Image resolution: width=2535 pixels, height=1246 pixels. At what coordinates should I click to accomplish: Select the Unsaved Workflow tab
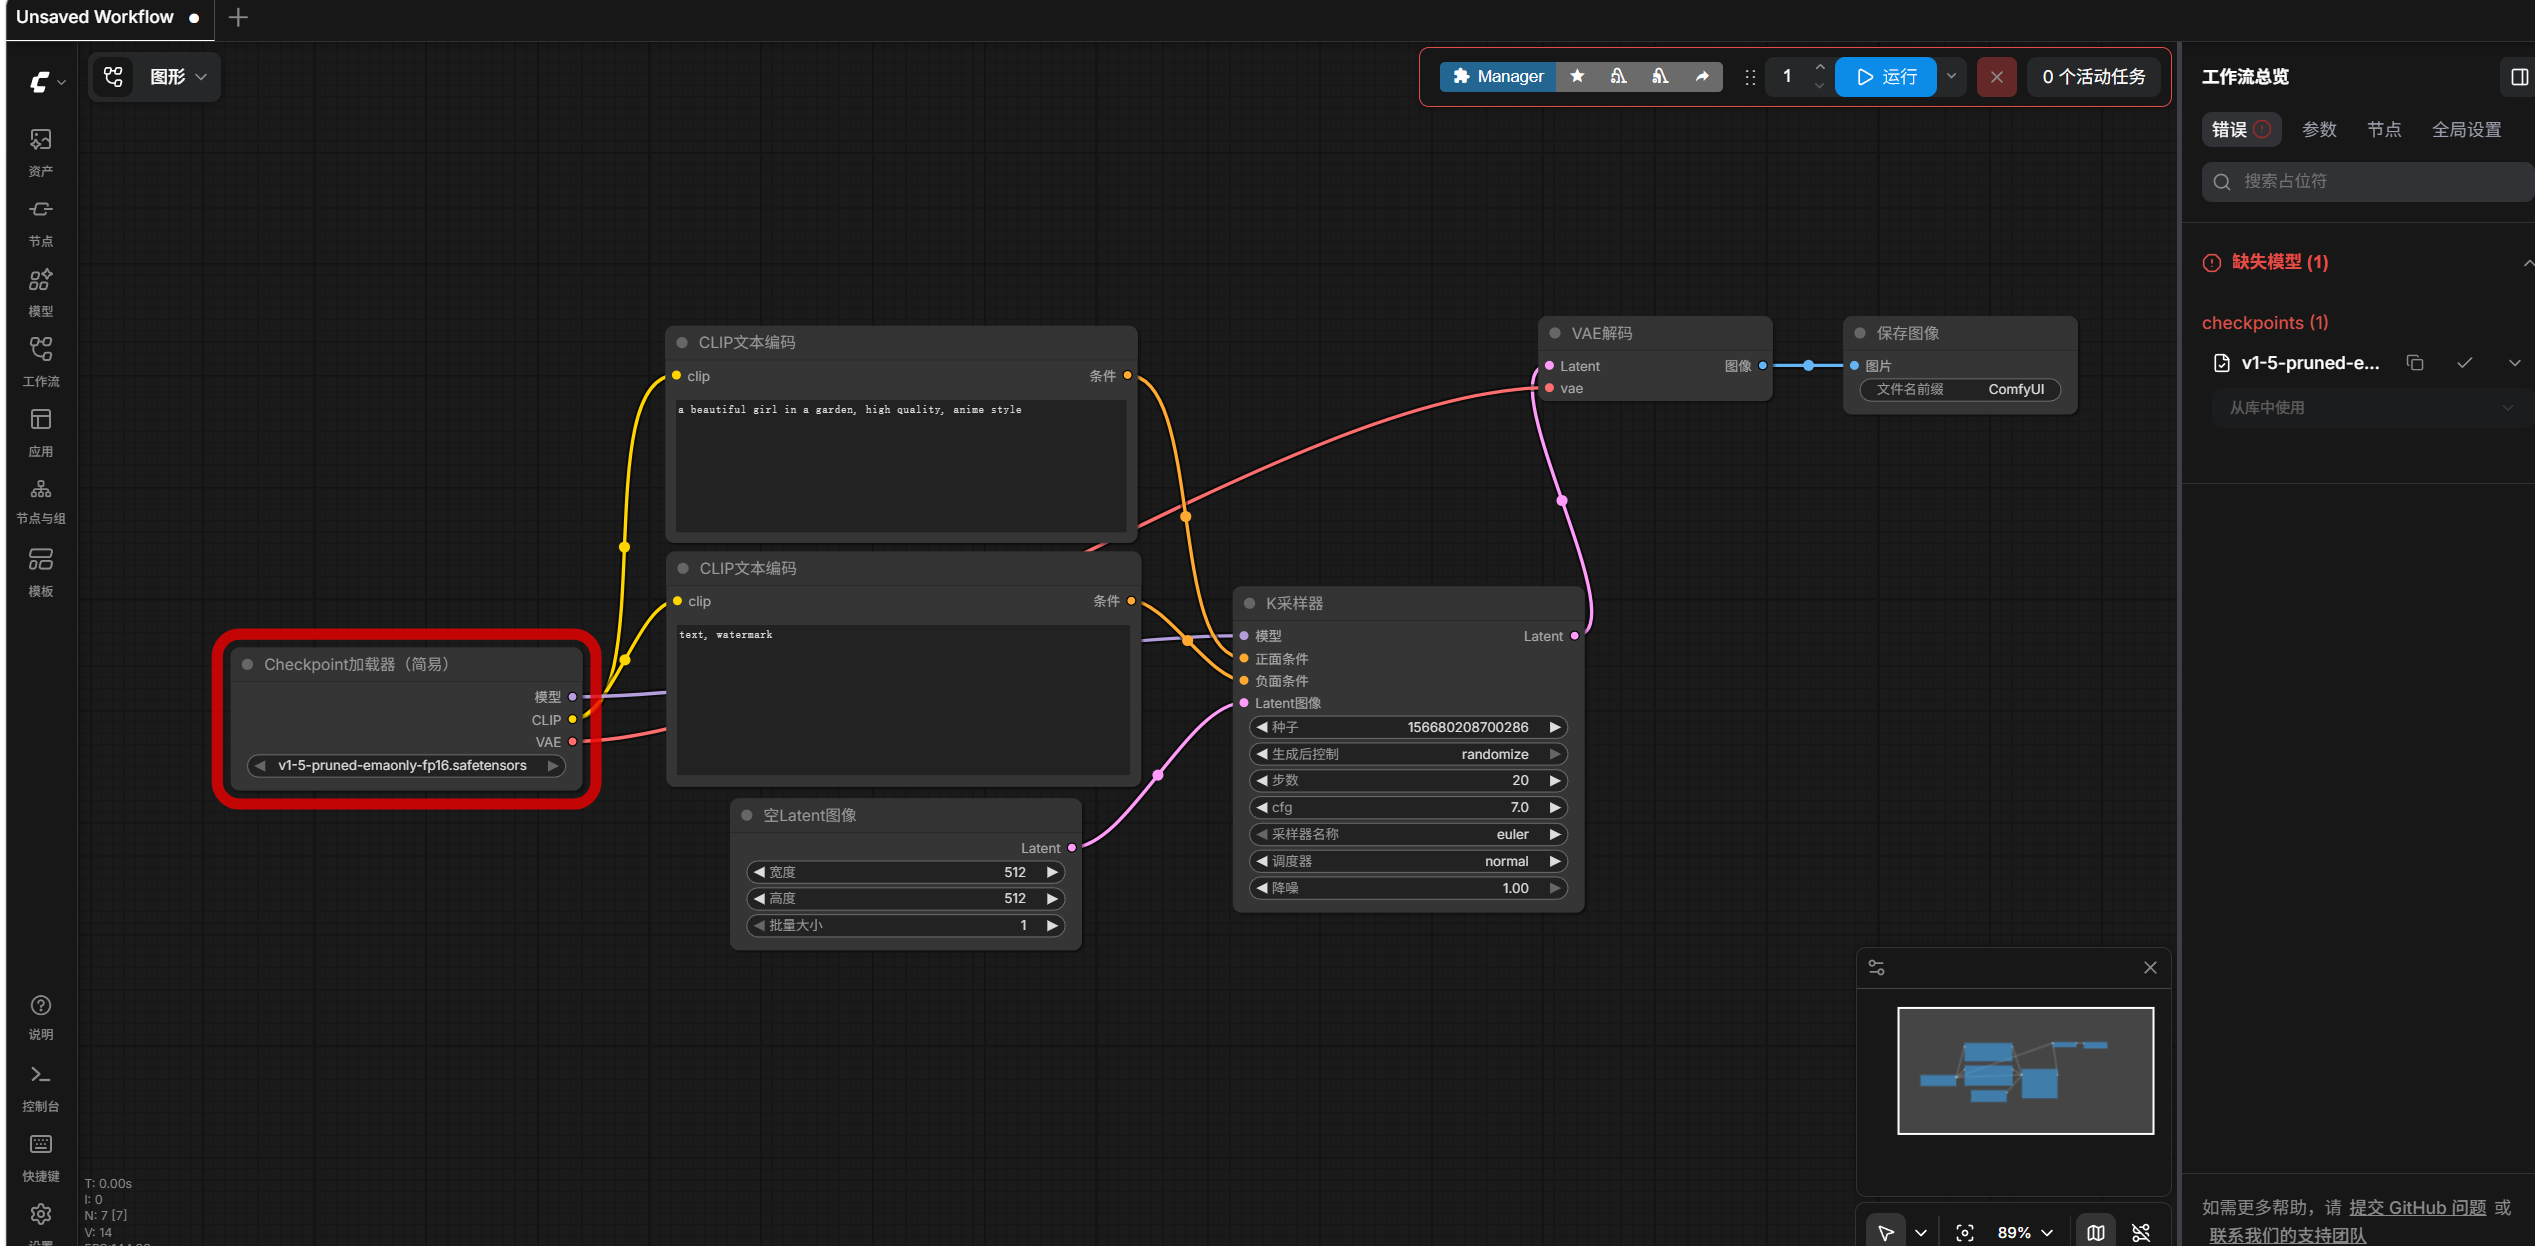point(108,18)
